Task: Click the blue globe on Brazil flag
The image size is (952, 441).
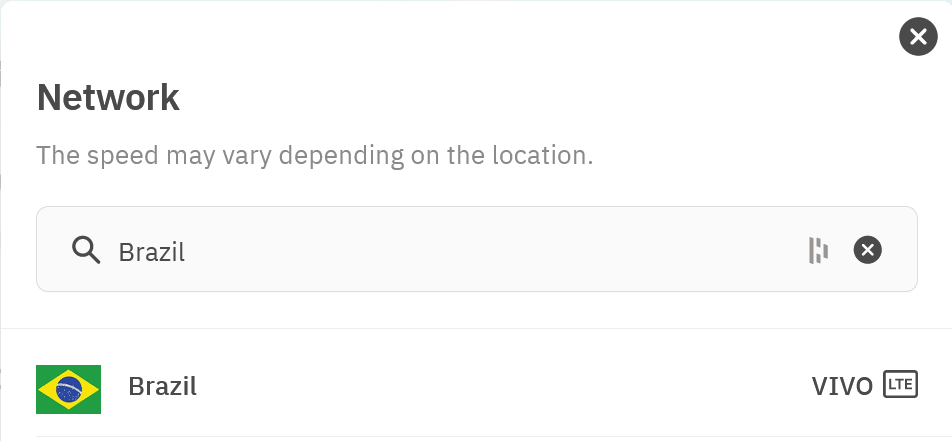Action: tap(68, 389)
